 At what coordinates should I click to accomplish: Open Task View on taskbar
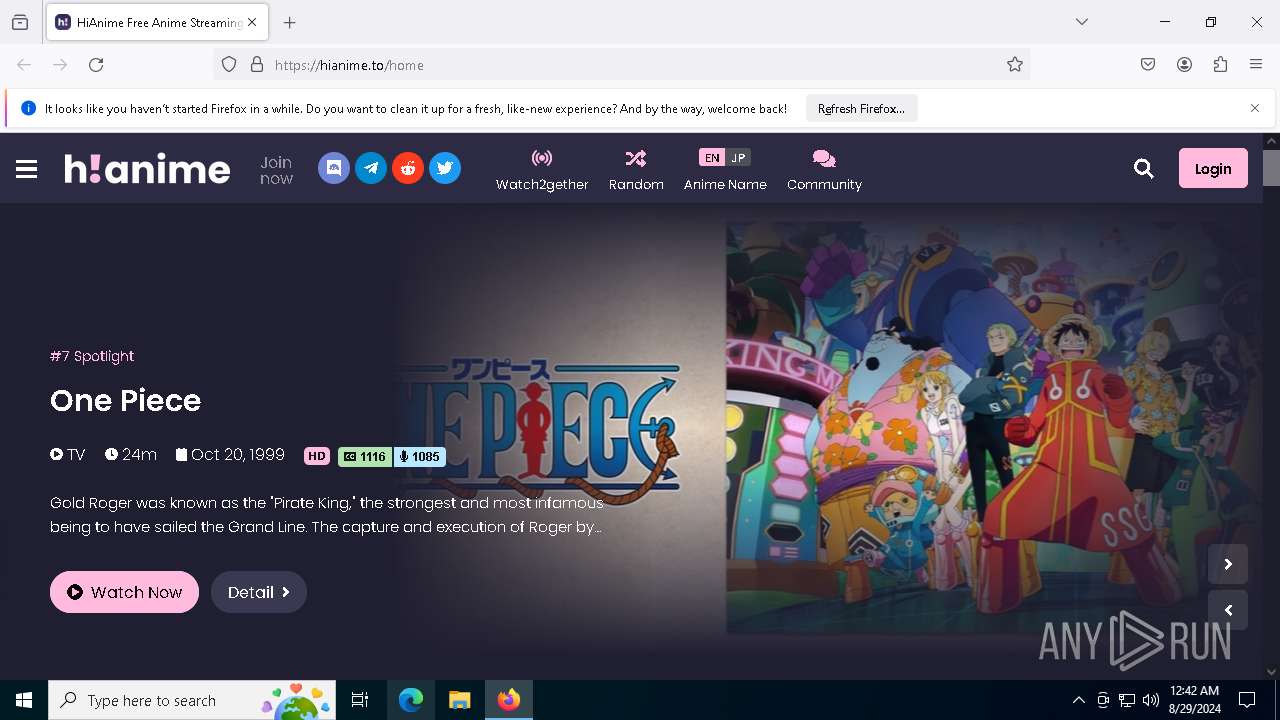(360, 700)
